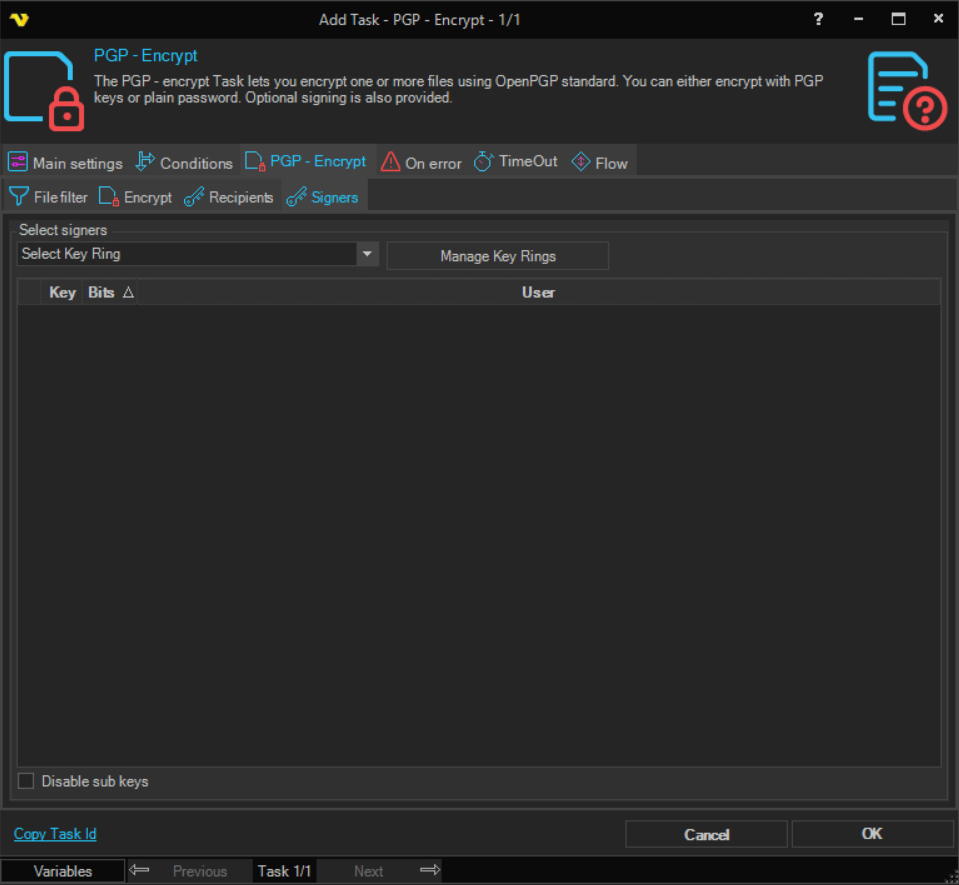Switch to the File filter sub-tab
This screenshot has width=959, height=885.
click(x=49, y=197)
